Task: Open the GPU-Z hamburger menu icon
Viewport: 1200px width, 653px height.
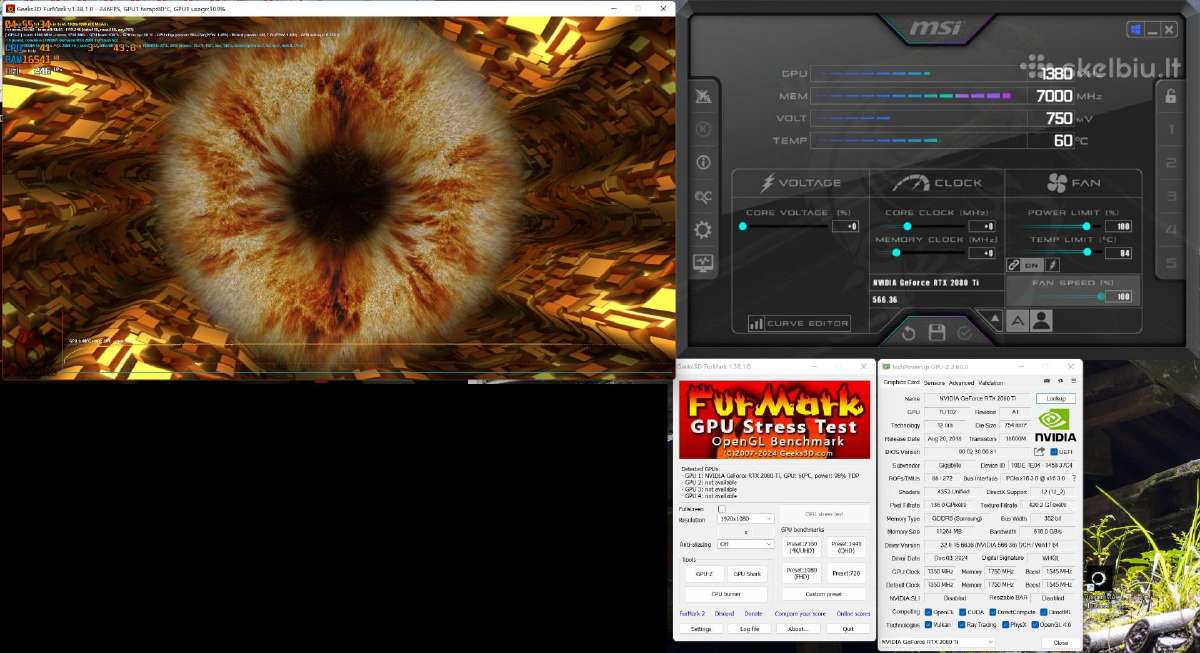Action: pos(1073,382)
